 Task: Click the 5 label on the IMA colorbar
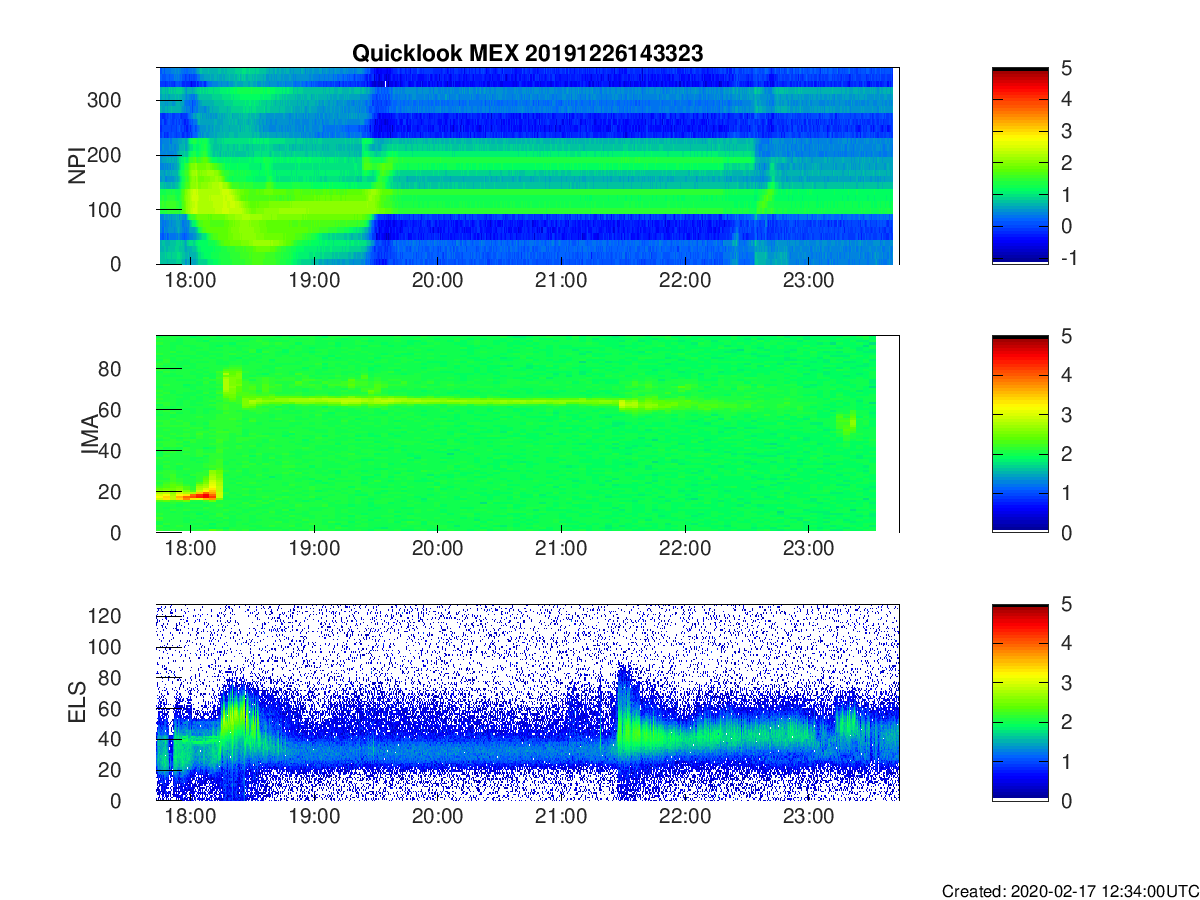[1065, 336]
